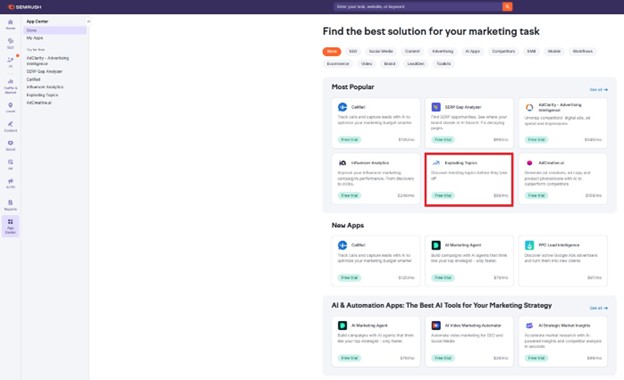Click the Influencer Analytics app icon

[x=342, y=163]
